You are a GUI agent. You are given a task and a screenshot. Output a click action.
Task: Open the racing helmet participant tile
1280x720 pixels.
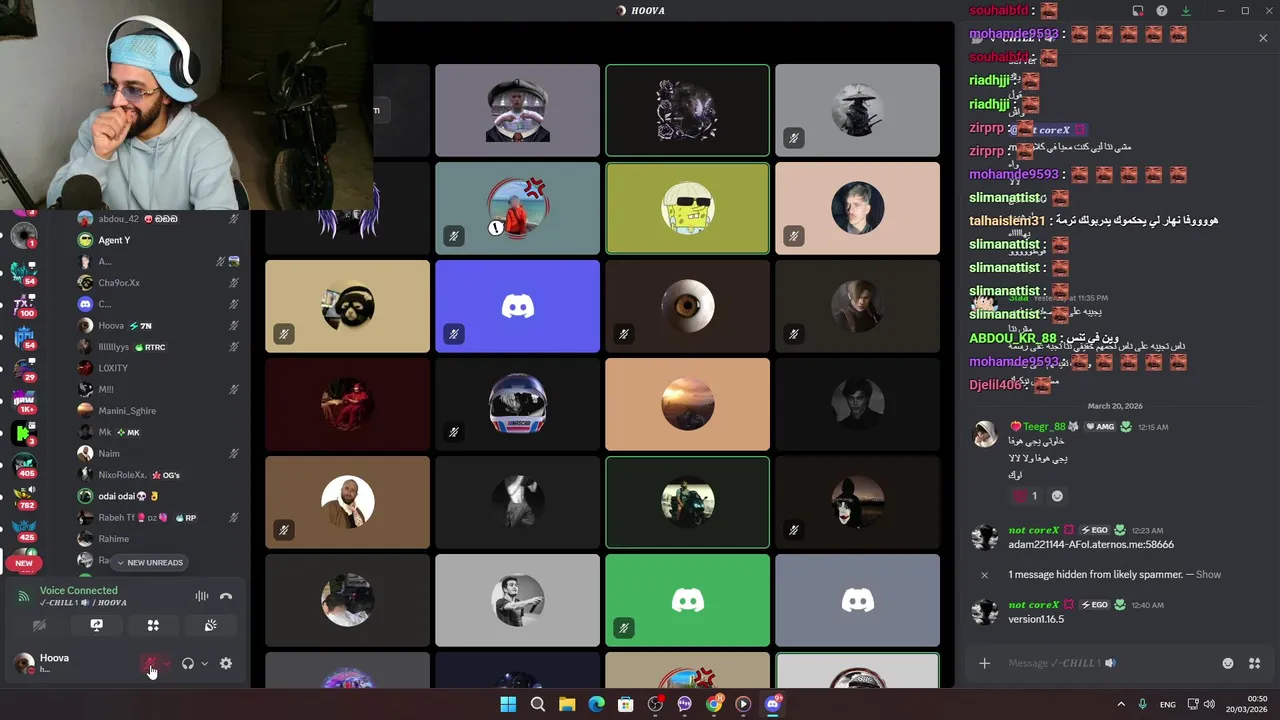pyautogui.click(x=517, y=404)
